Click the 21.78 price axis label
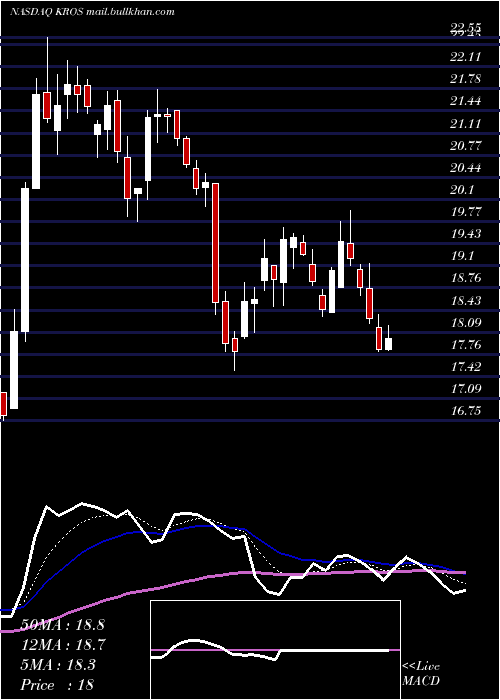Screen dimensions: 500x700 click(466, 79)
